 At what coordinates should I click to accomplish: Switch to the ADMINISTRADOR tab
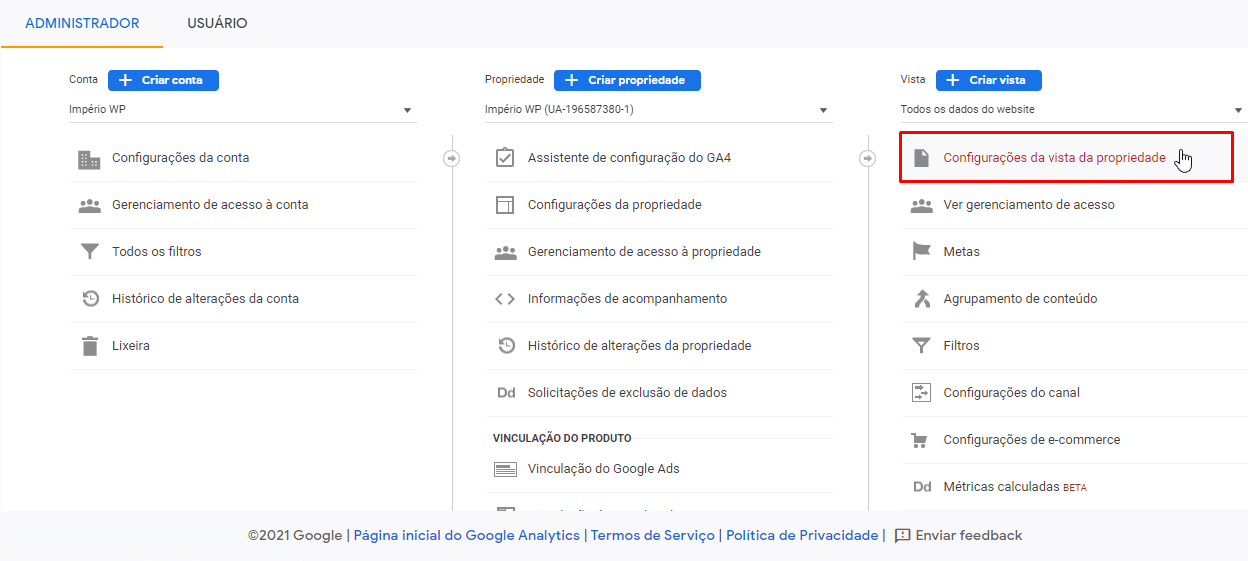coord(82,23)
